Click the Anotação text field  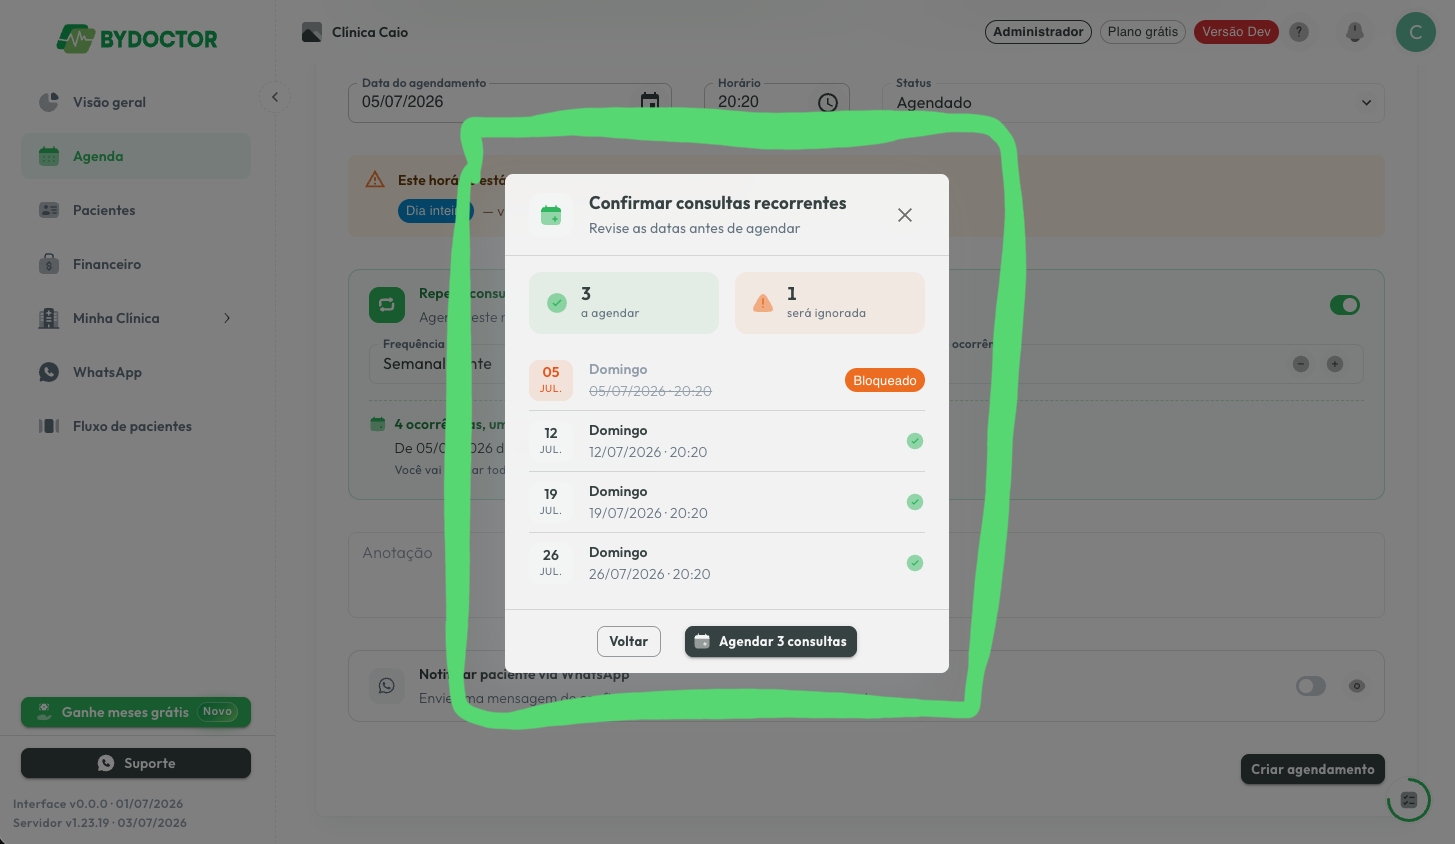coord(866,575)
